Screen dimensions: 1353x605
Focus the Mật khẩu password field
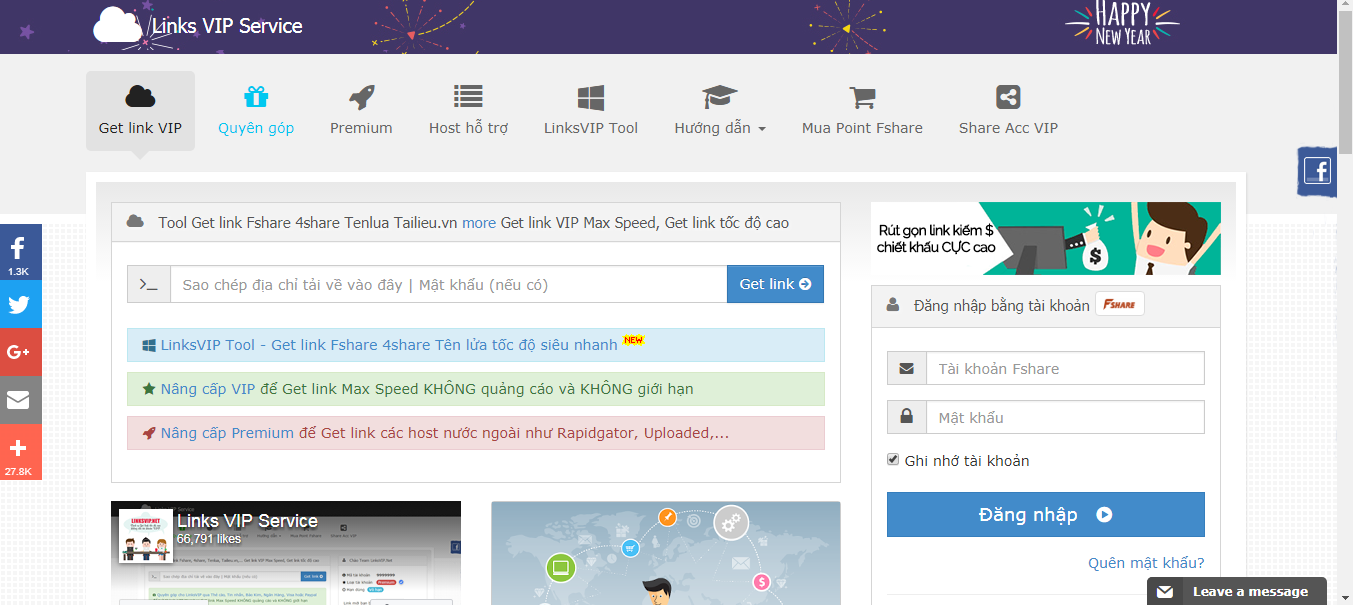click(1065, 417)
